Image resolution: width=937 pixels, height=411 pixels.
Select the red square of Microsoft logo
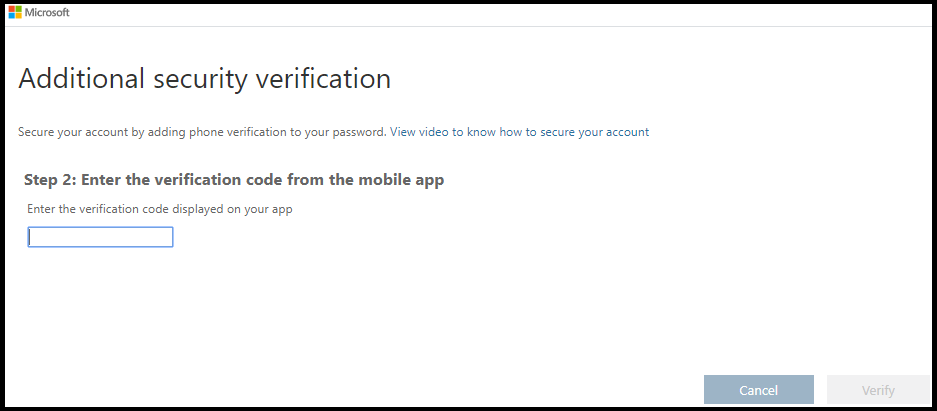coord(11,9)
